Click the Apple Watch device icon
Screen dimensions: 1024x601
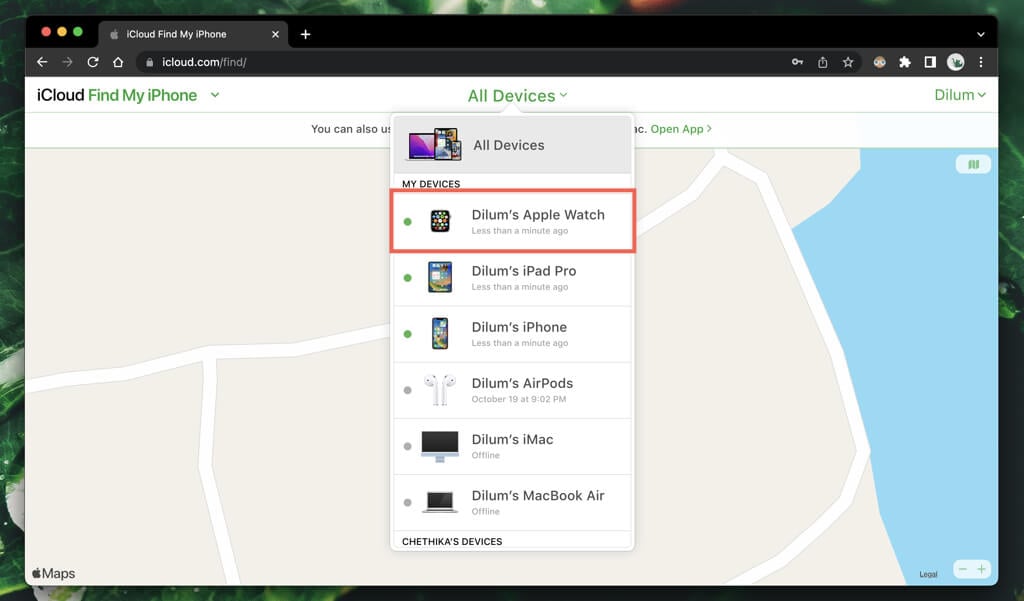pos(440,221)
